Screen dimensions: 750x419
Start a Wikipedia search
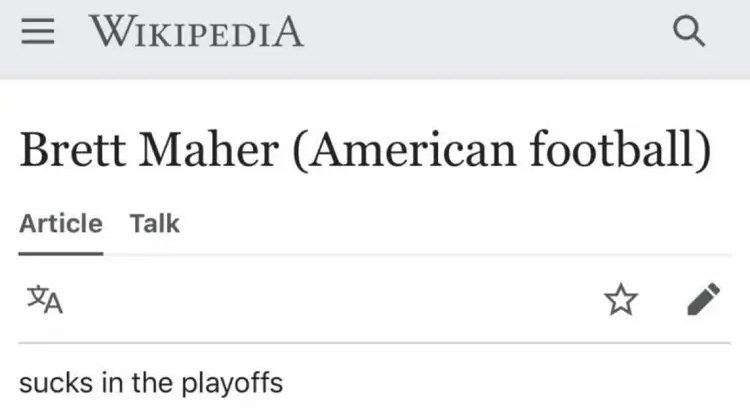coord(689,32)
